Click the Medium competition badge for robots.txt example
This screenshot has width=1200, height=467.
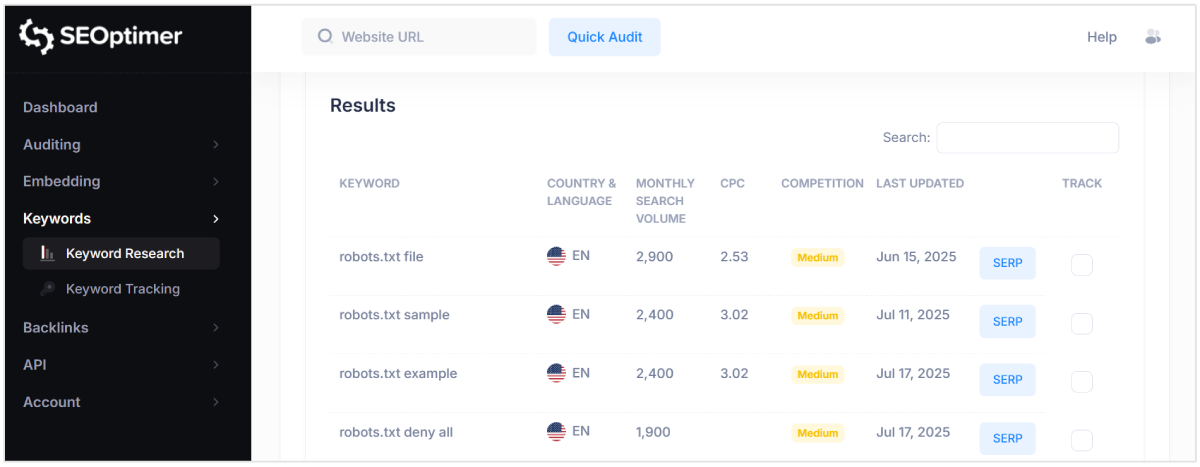(x=817, y=374)
